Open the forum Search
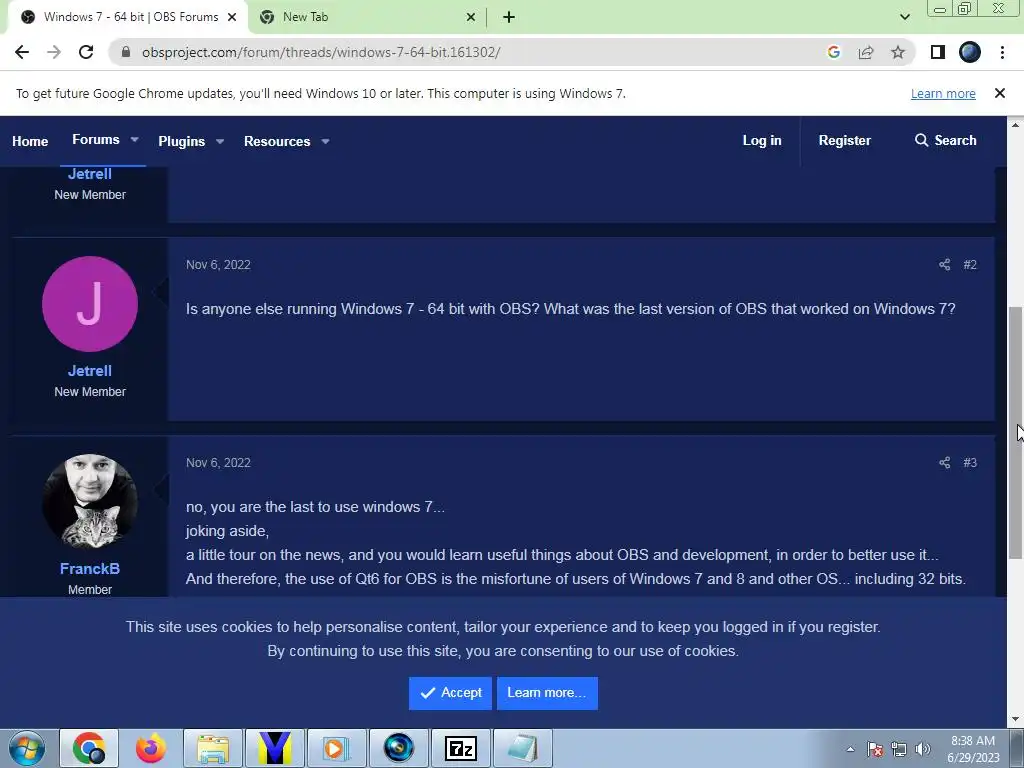The image size is (1024, 768). (946, 140)
